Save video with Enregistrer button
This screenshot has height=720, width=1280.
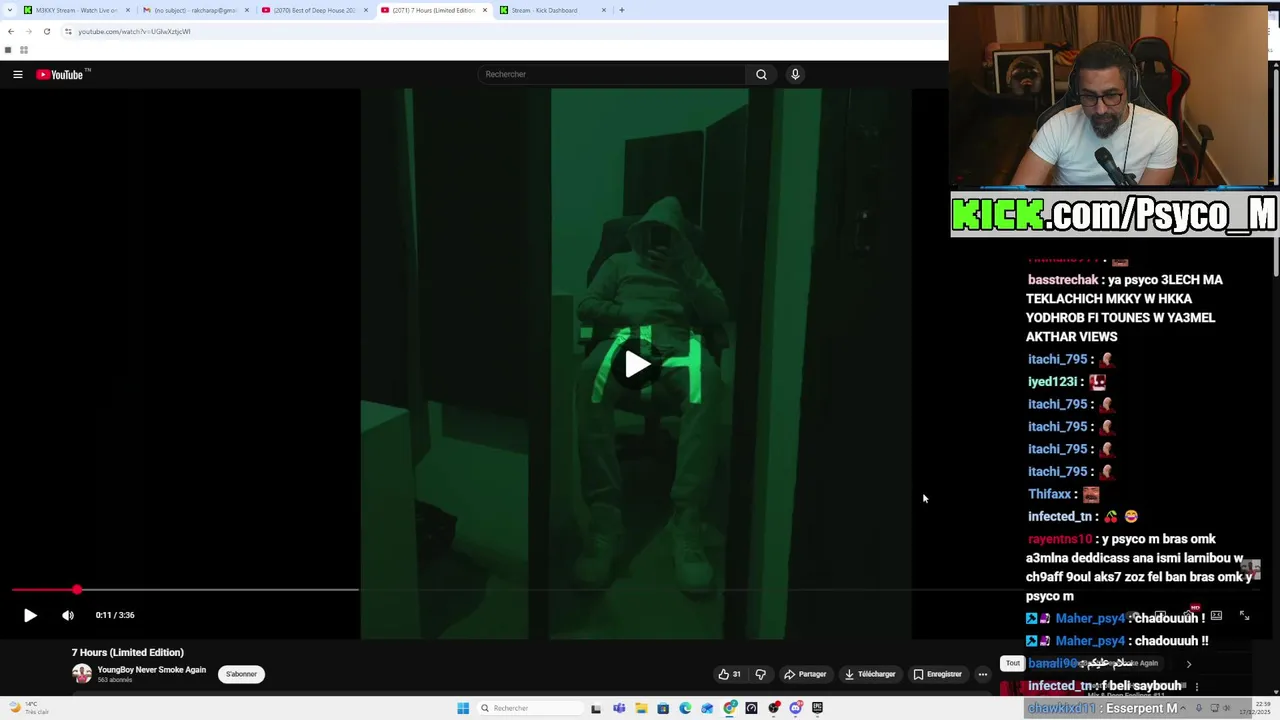(937, 674)
